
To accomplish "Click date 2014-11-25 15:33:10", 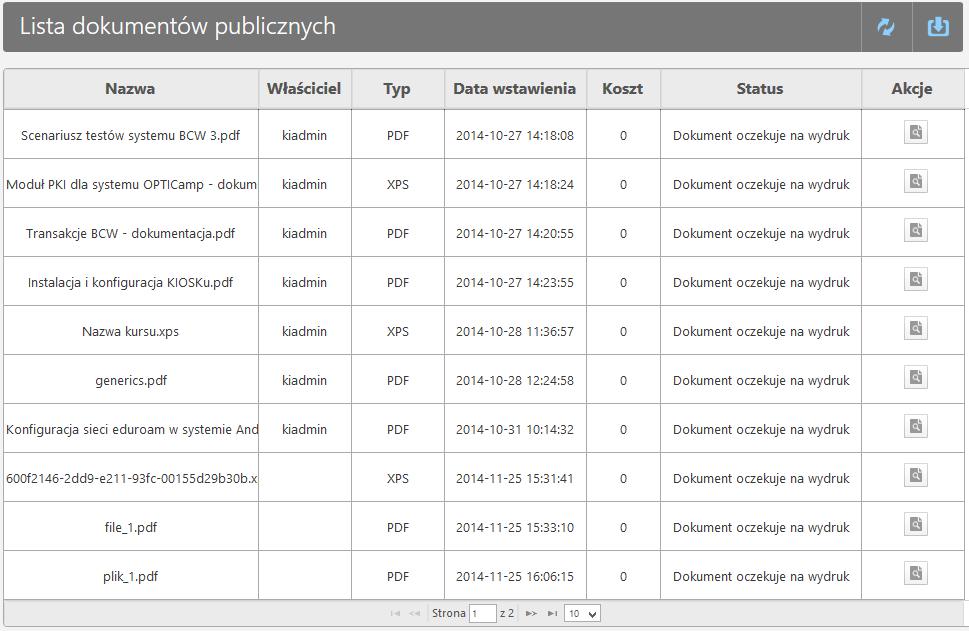I will [x=515, y=527].
